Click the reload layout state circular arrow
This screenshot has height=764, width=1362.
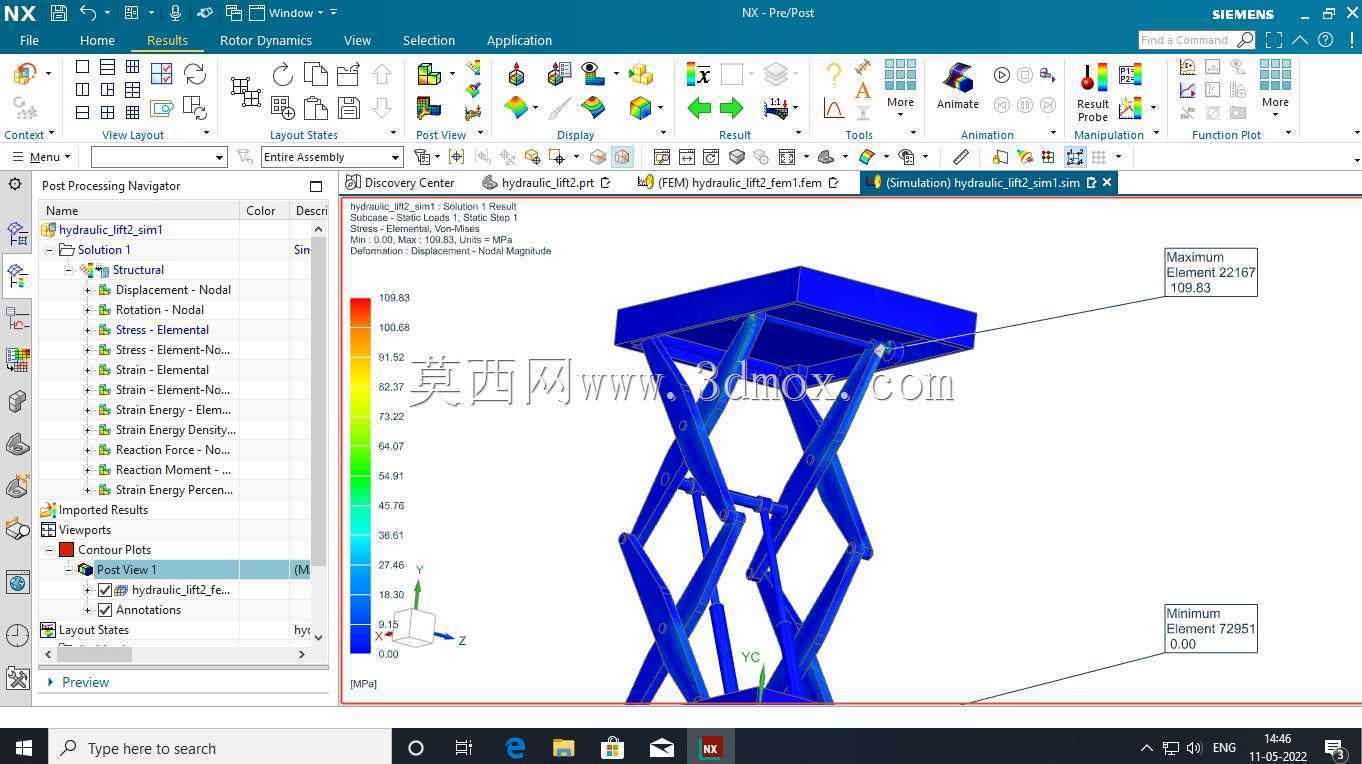[283, 74]
